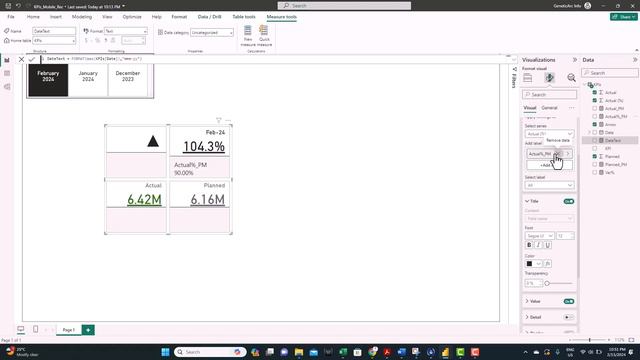Open the Data category dropdown
Screen dimensions: 640x360
[x=212, y=32]
